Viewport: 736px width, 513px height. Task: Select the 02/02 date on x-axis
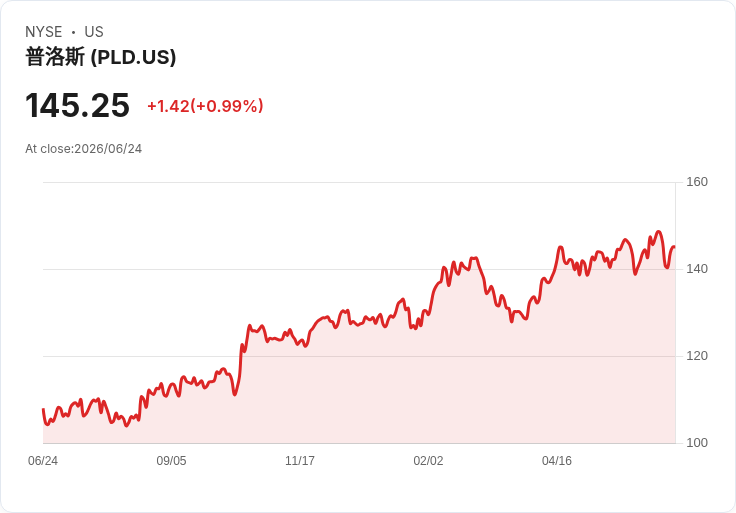428,461
